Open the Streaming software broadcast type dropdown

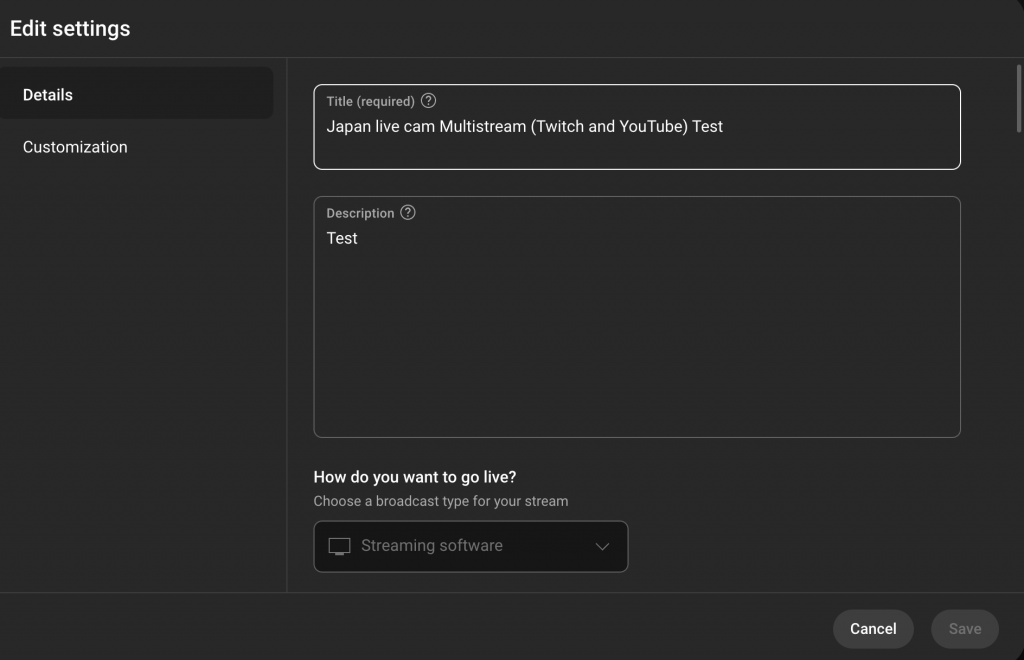click(x=470, y=546)
